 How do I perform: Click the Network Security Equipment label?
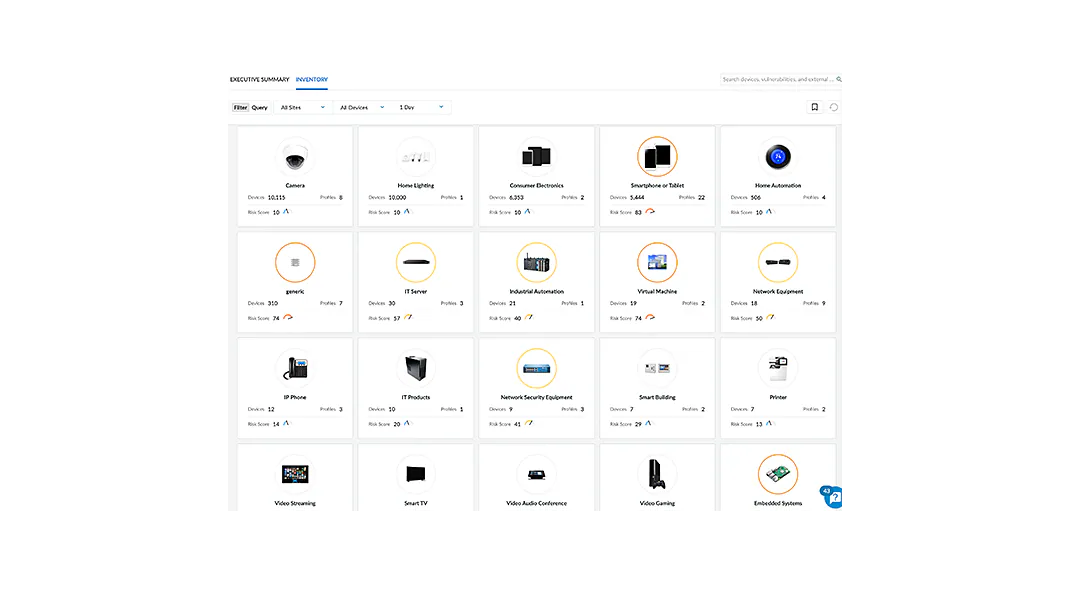click(536, 397)
